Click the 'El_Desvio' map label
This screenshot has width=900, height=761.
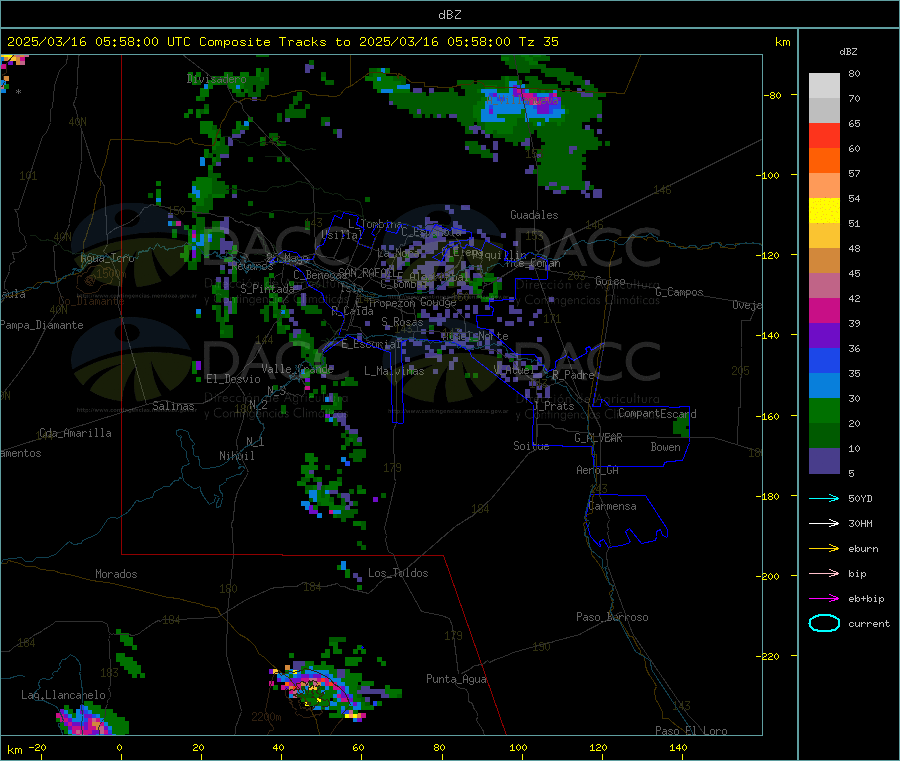click(x=233, y=379)
